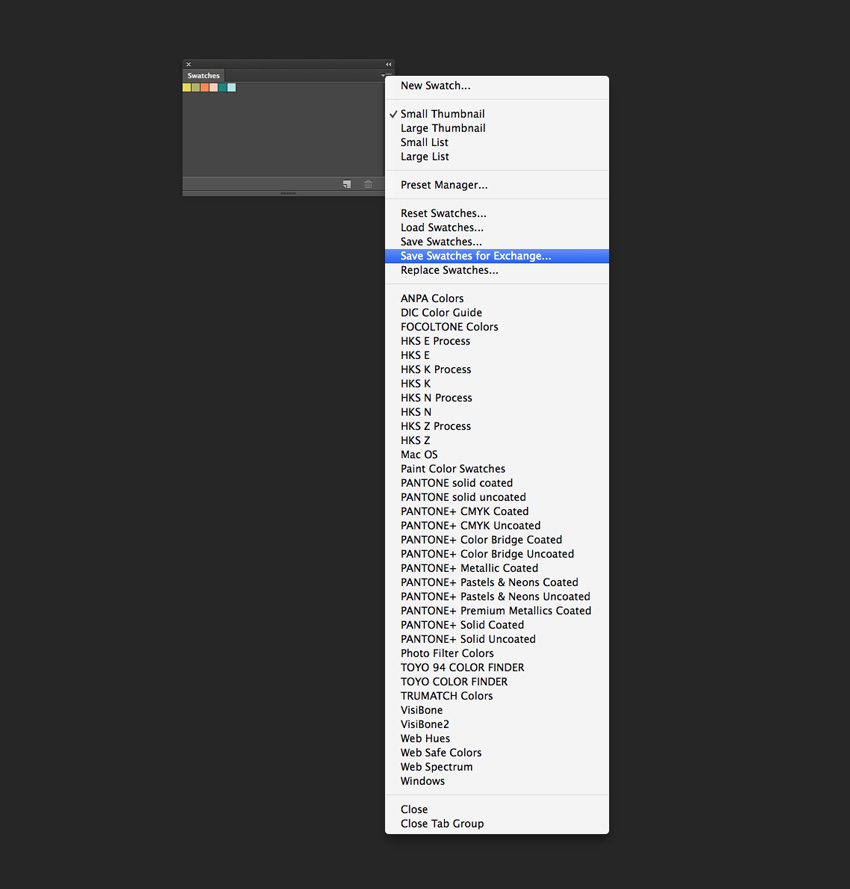Load HKS K Process library
850x889 pixels.
click(497, 369)
